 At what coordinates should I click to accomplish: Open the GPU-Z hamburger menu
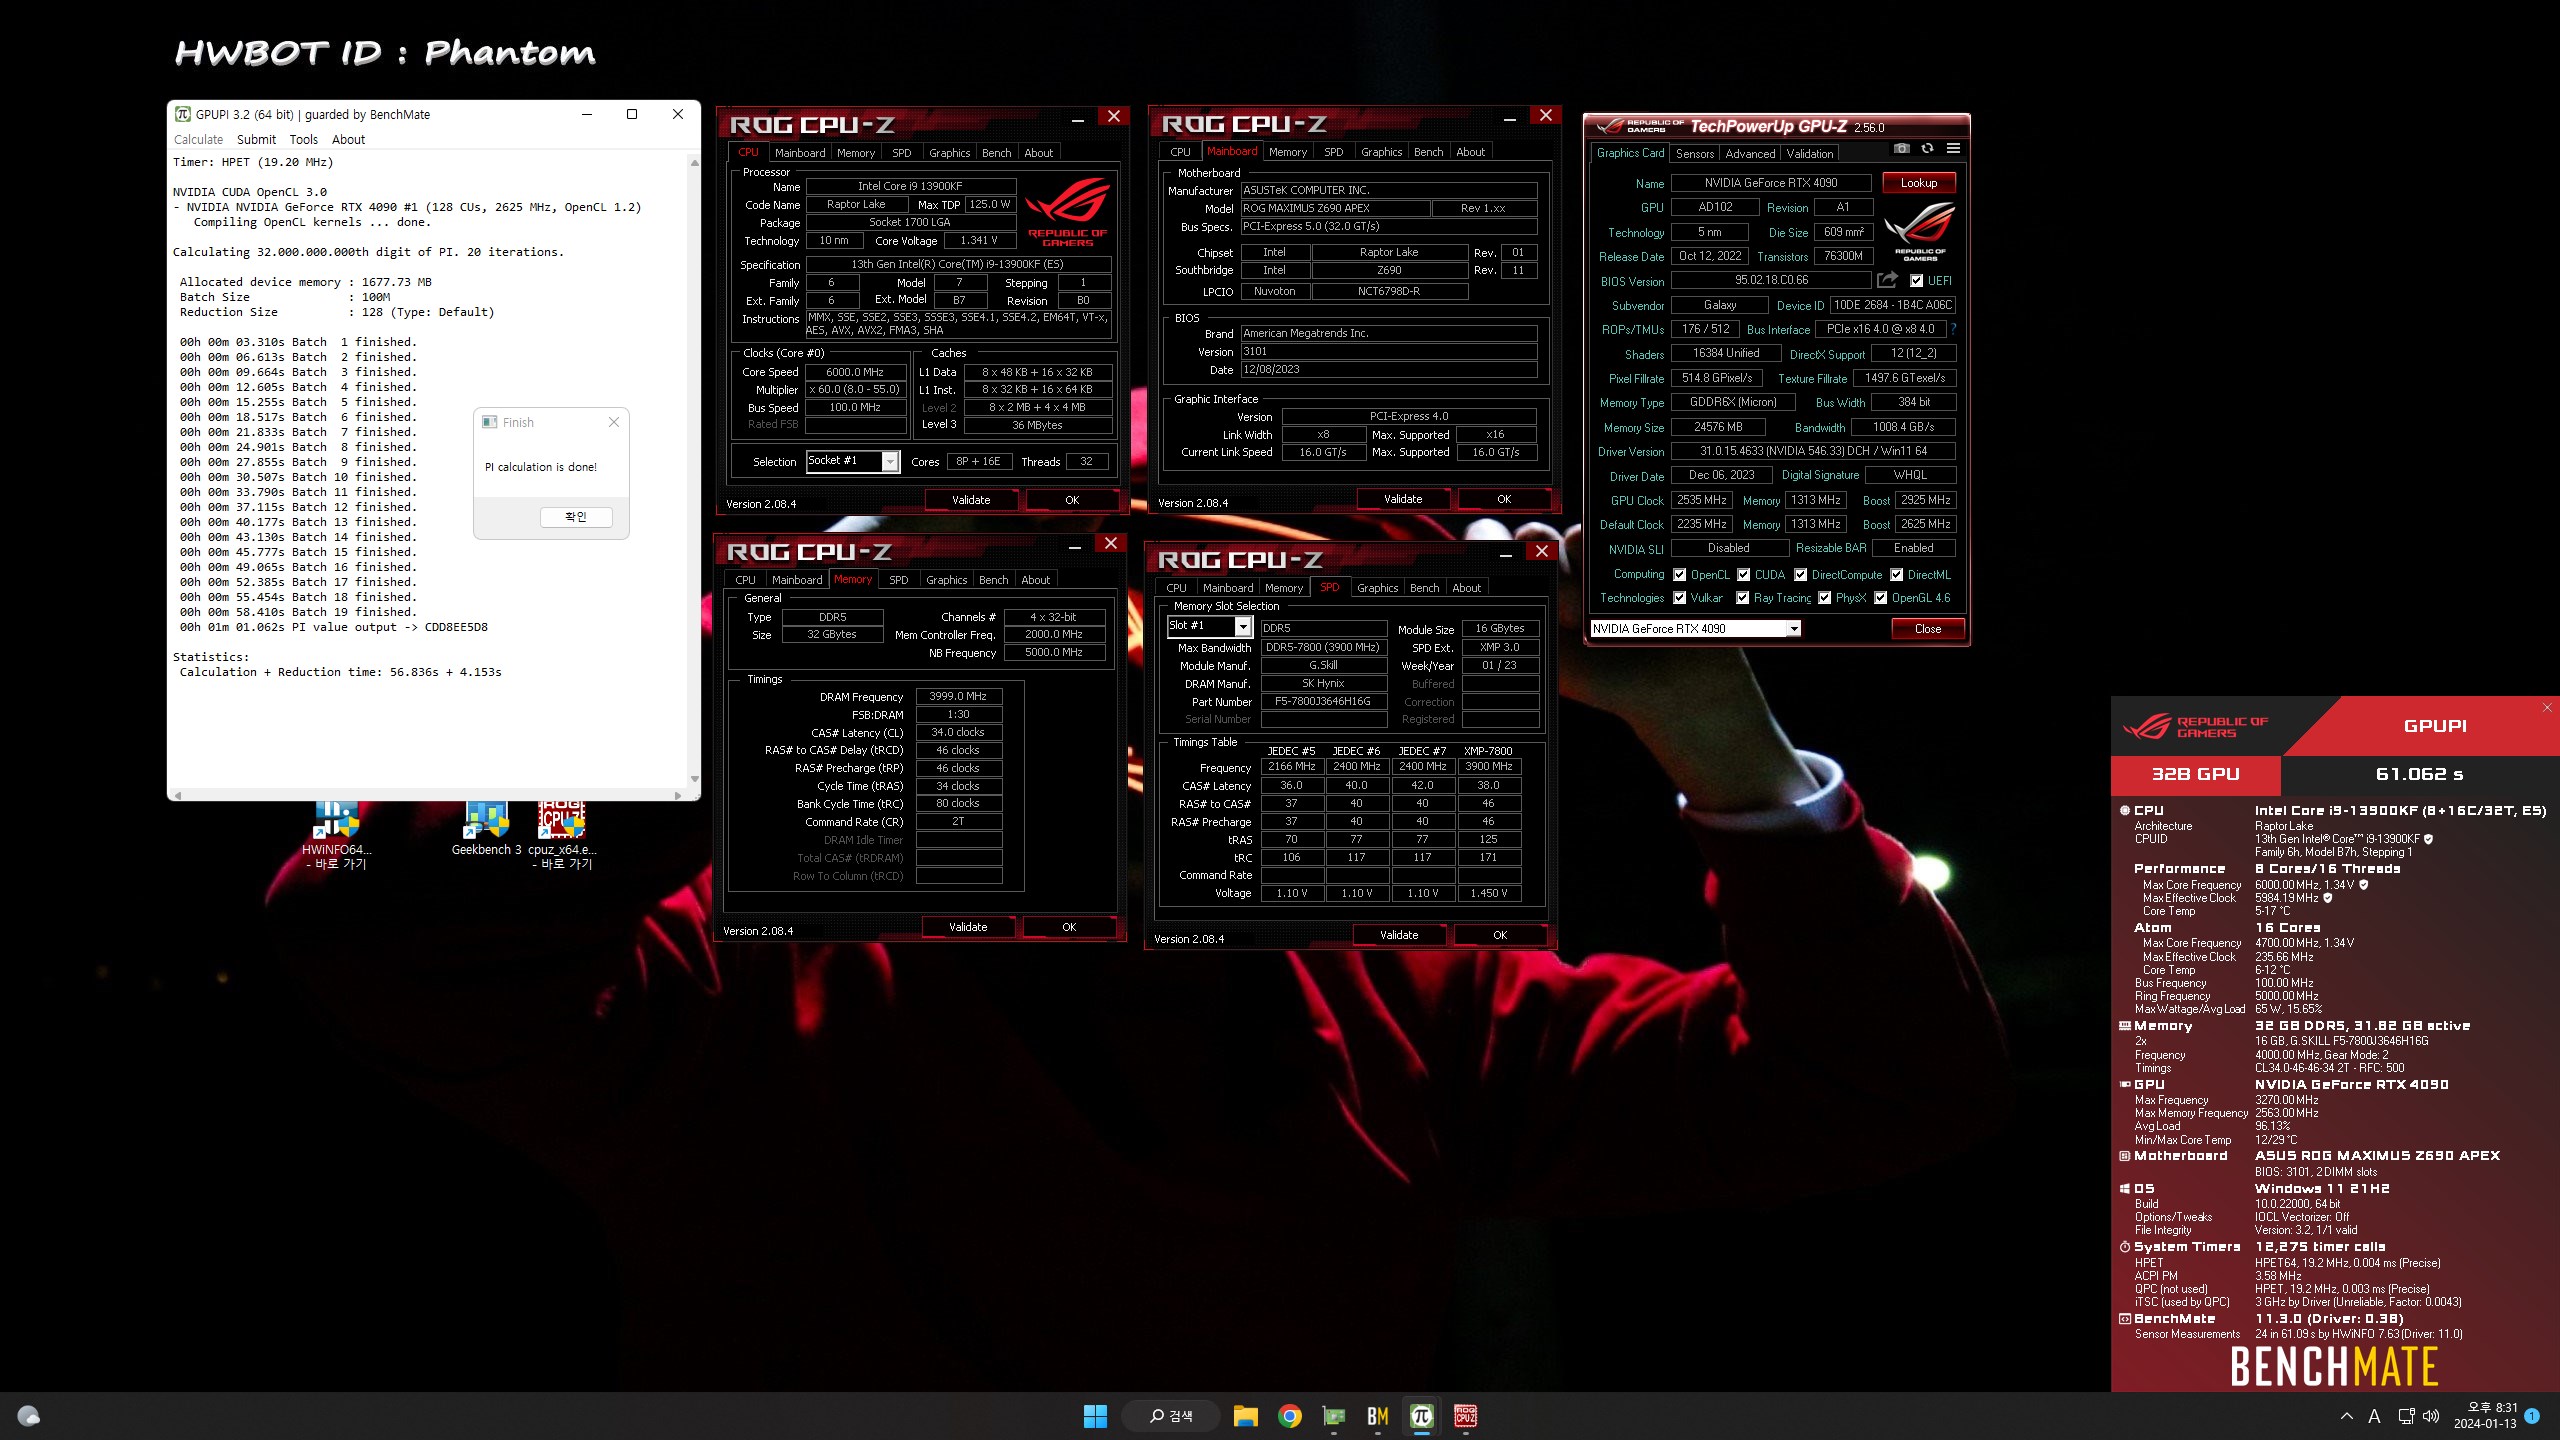(1953, 149)
